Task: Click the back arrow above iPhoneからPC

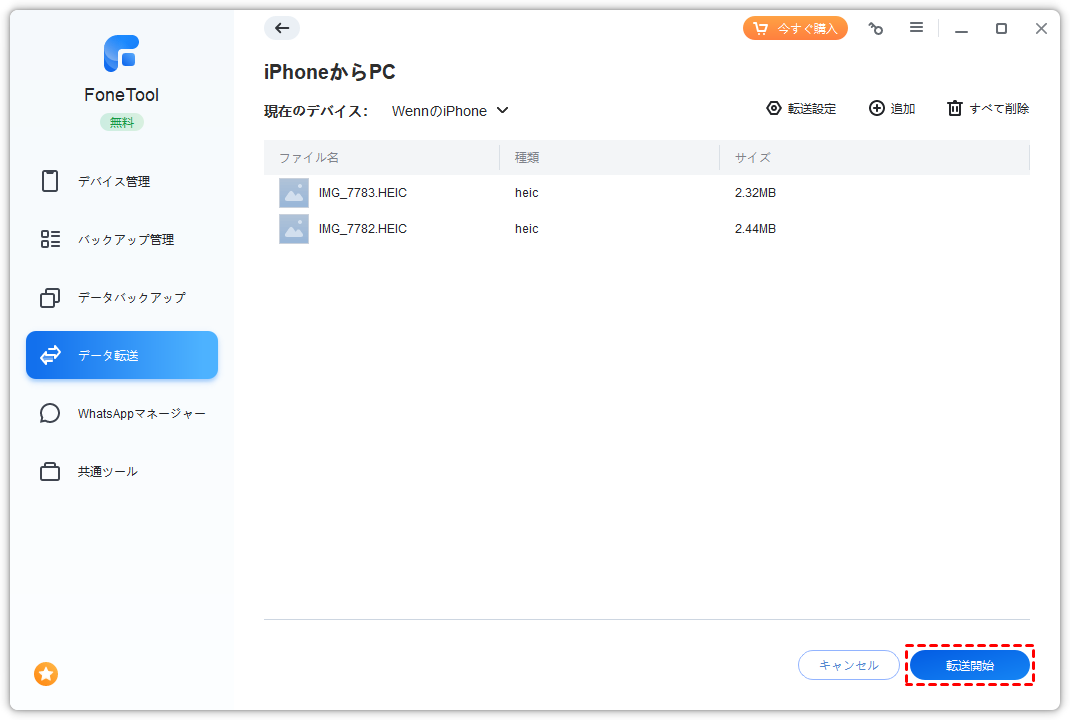Action: [x=282, y=28]
